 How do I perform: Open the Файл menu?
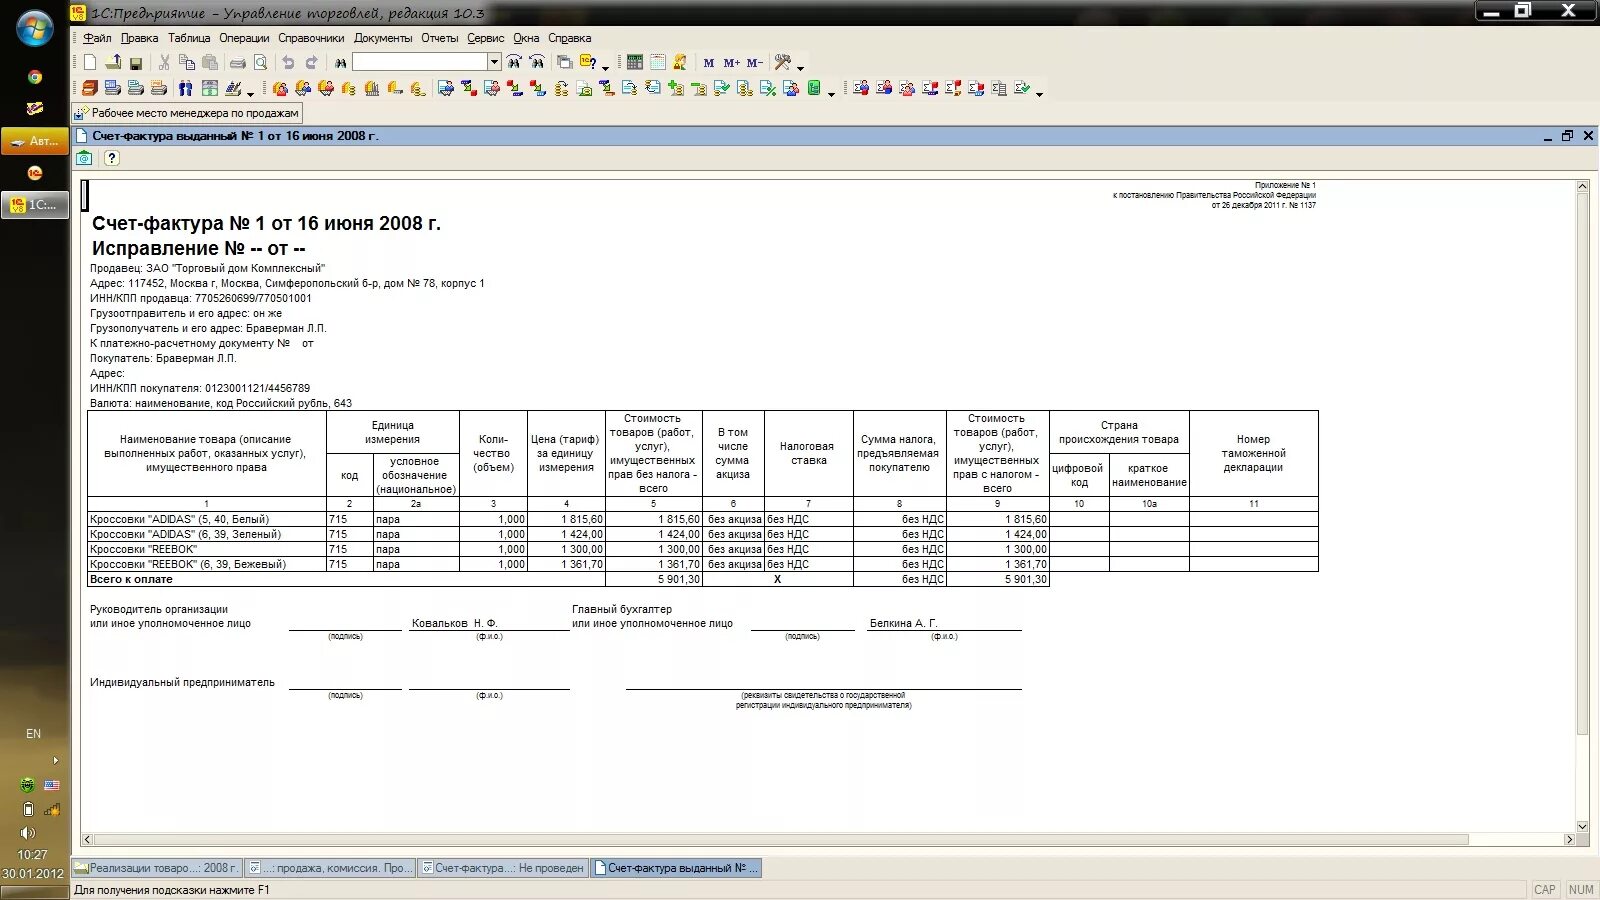click(97, 38)
